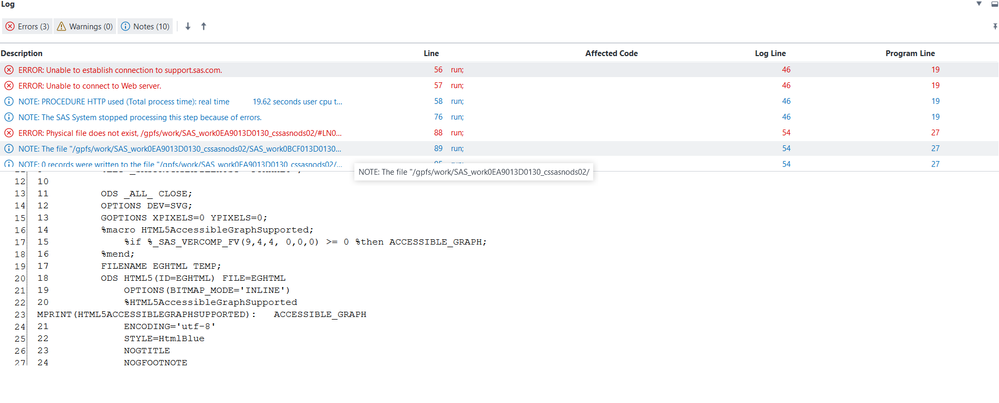
Task: Click '%if %_SAS_VERCOMP_FV' log line
Action: click(x=305, y=242)
